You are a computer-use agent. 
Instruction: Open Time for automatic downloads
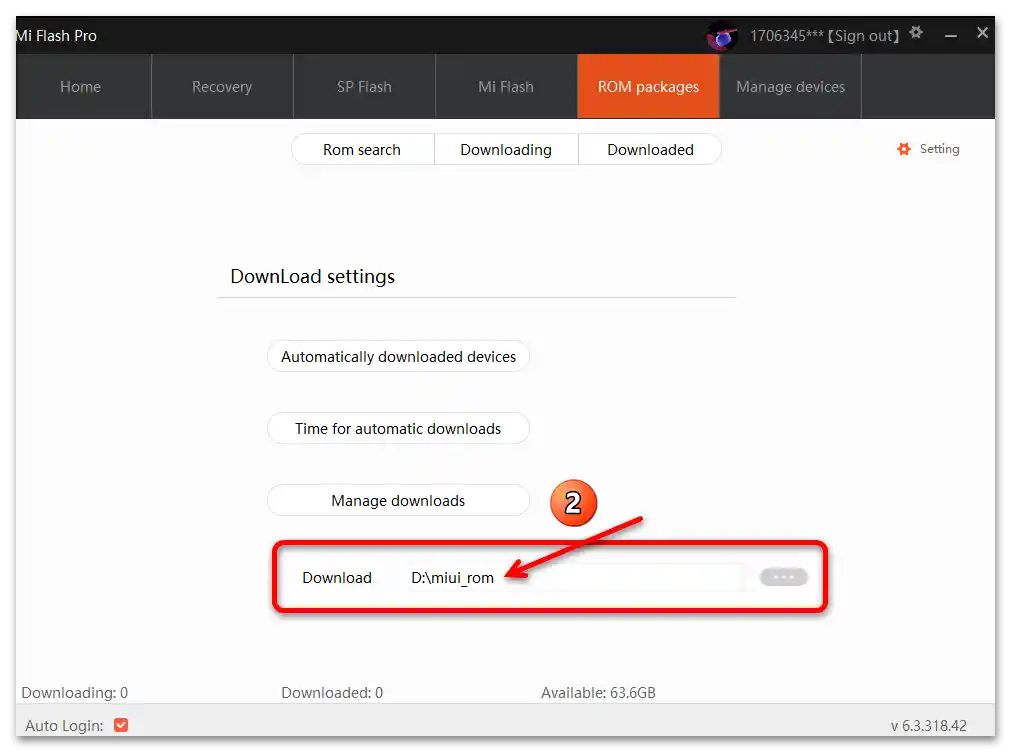[398, 428]
